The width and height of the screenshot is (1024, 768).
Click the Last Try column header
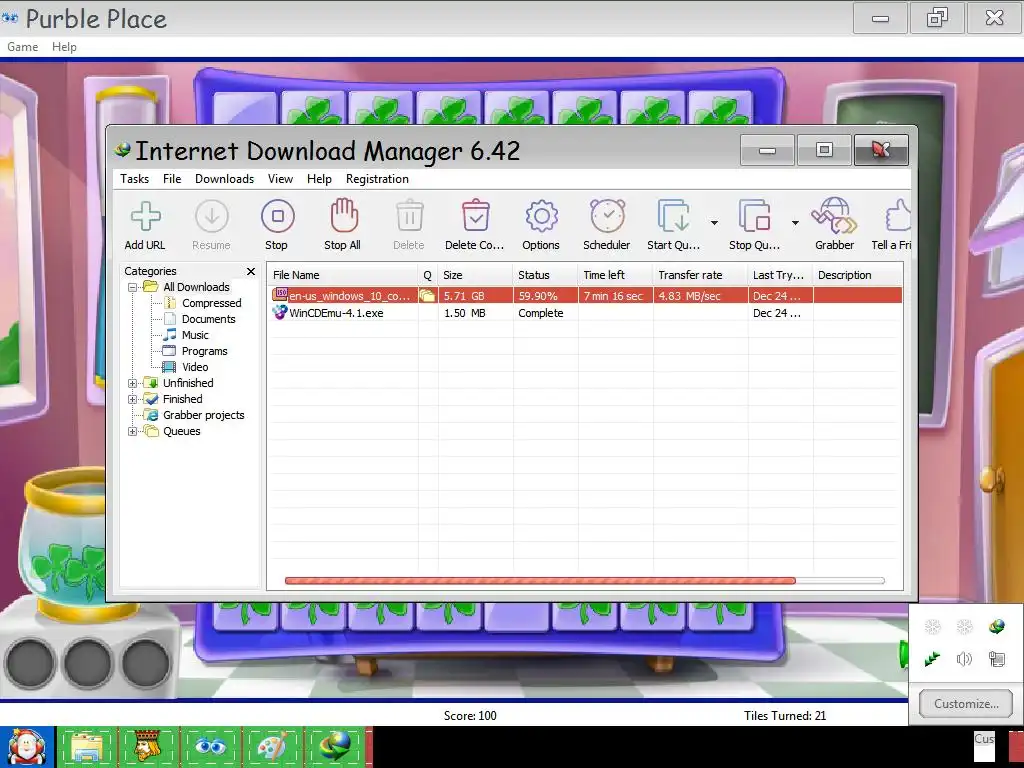[x=780, y=275]
